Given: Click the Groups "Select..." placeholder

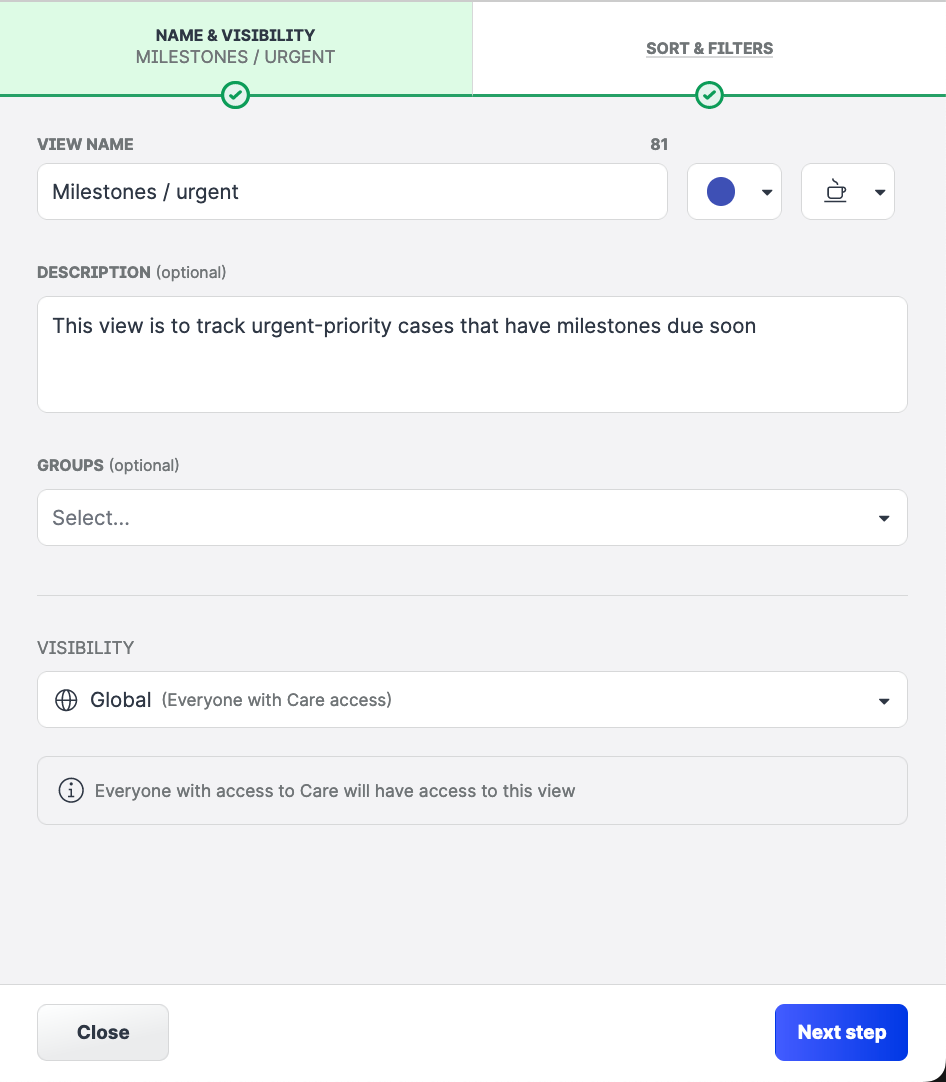Looking at the screenshot, I should tap(91, 518).
